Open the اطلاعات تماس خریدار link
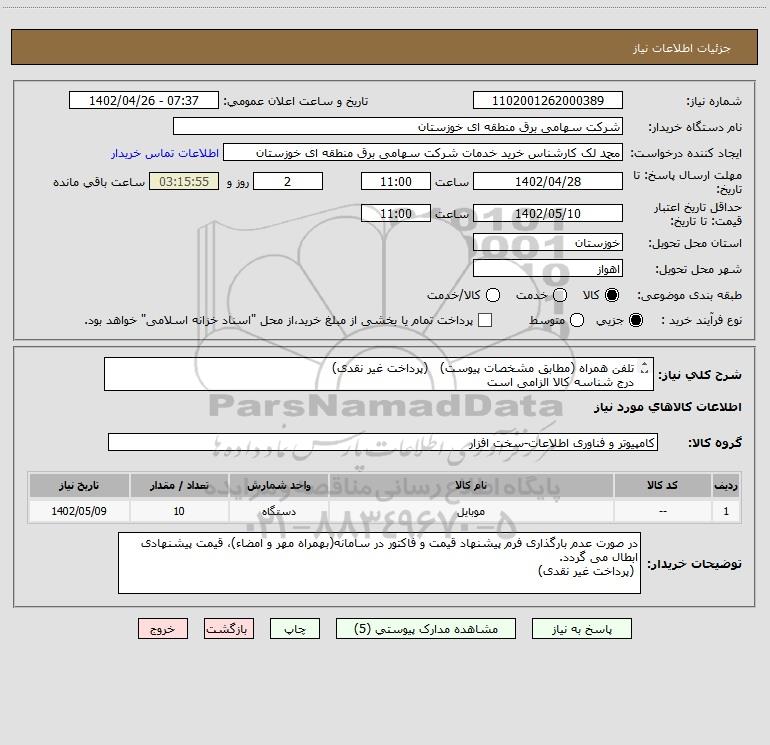Image resolution: width=770 pixels, height=745 pixels. (x=165, y=153)
